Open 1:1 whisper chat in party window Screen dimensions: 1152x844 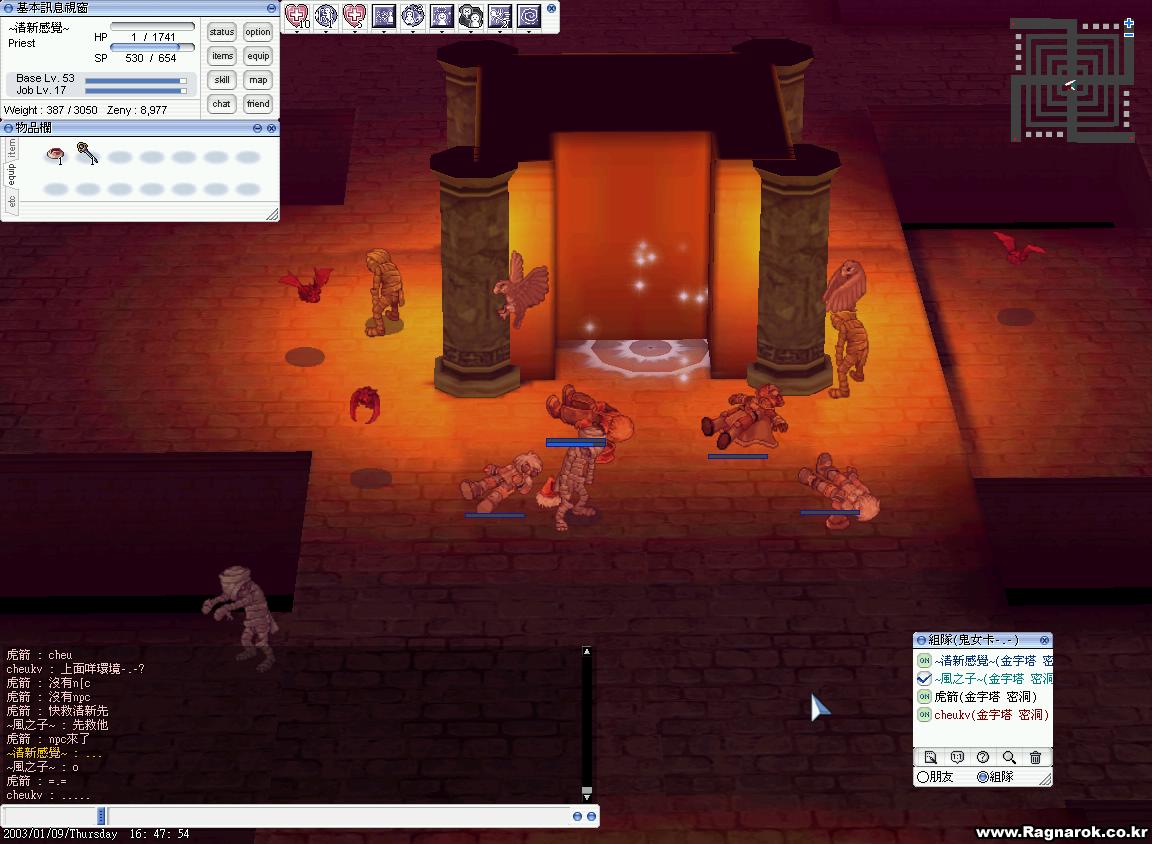click(x=957, y=757)
